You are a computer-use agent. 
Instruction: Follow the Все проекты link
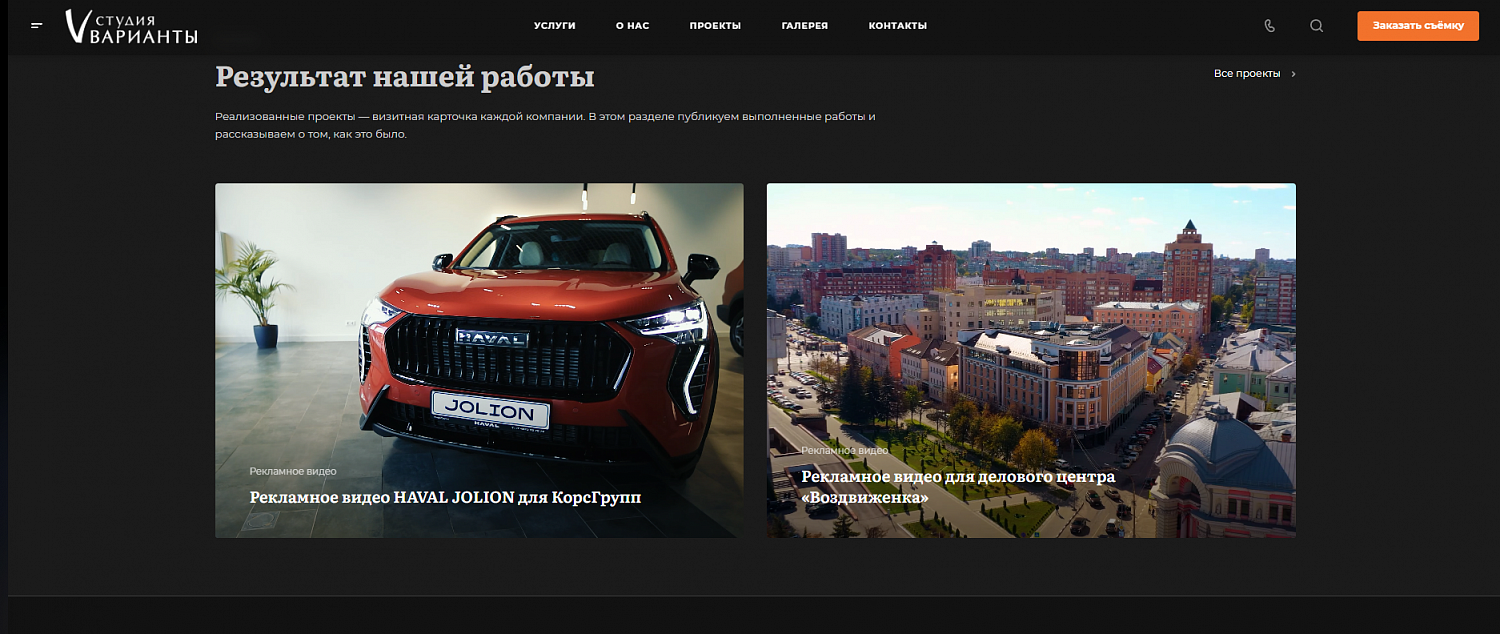[x=1246, y=74]
